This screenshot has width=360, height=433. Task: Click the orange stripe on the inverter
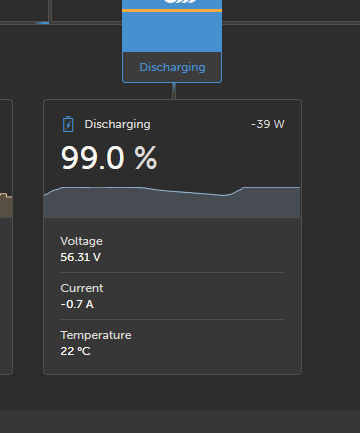(172, 11)
